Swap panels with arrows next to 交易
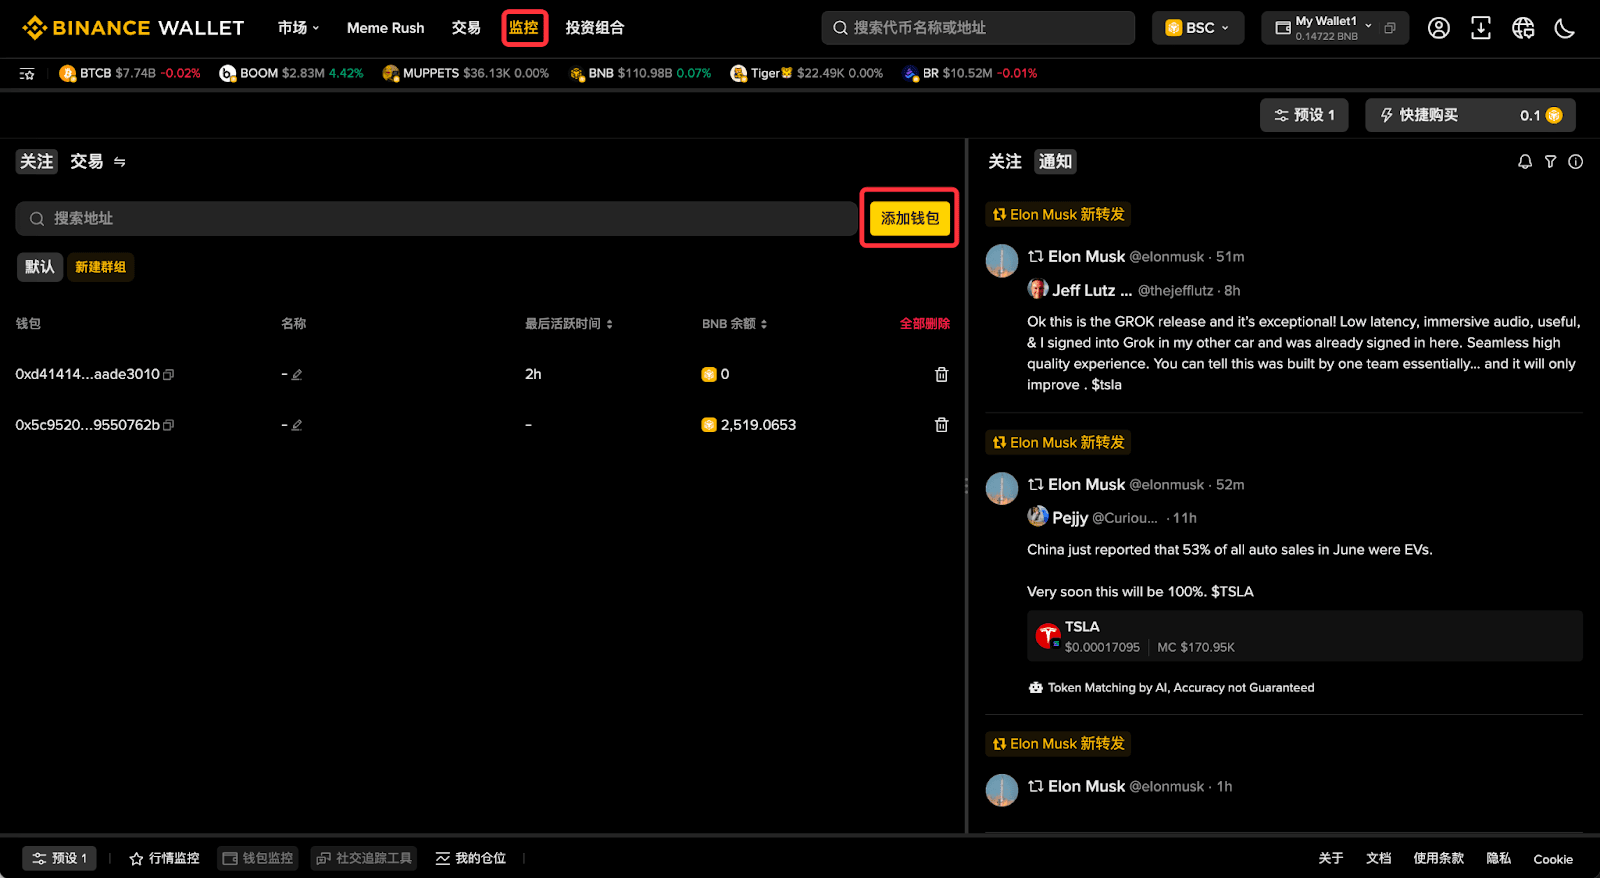This screenshot has height=878, width=1600. (x=120, y=162)
